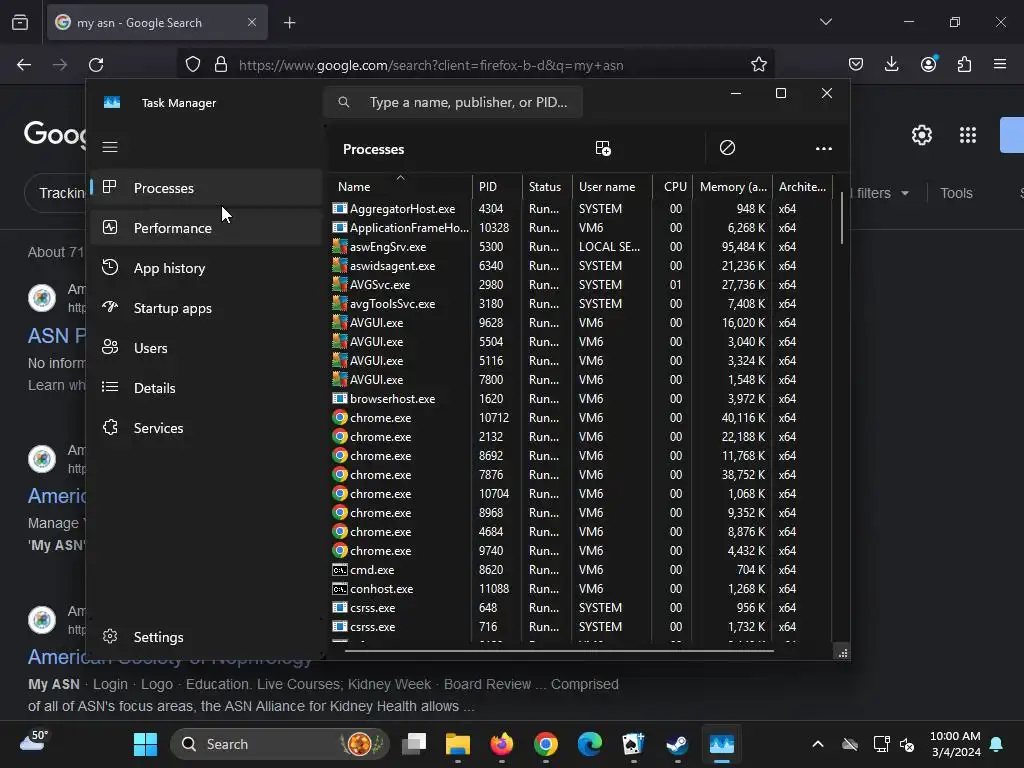Focus the Task Manager search box
This screenshot has width=1024, height=768.
point(453,103)
